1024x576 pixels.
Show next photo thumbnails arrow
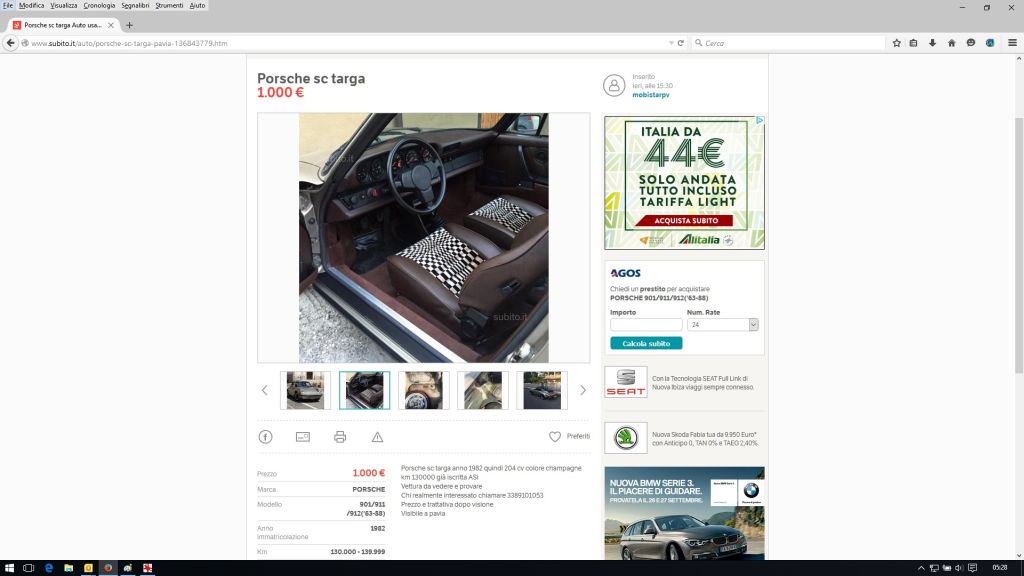tap(583, 391)
